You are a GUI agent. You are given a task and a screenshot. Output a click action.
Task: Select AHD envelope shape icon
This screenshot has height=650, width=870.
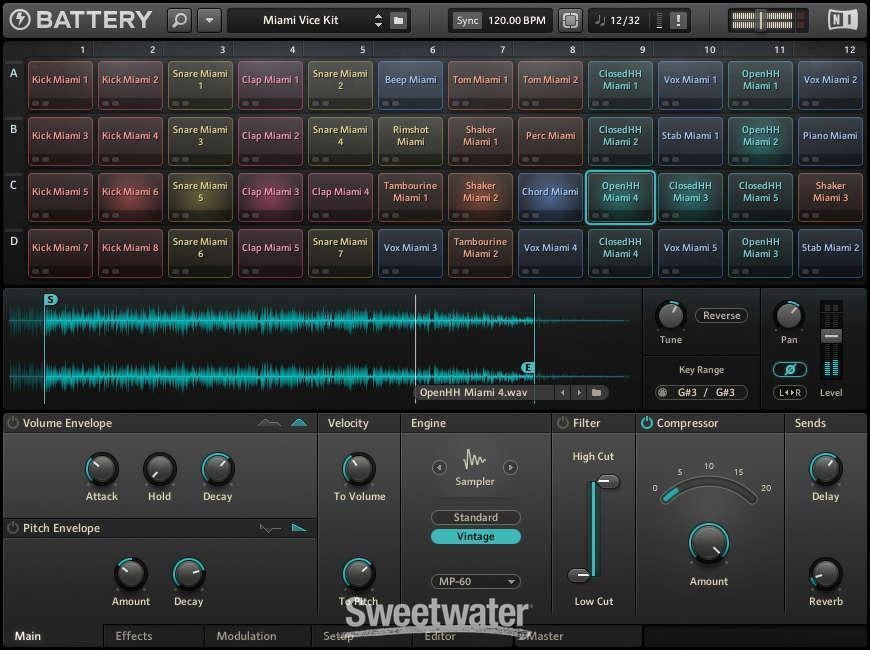[x=270, y=423]
